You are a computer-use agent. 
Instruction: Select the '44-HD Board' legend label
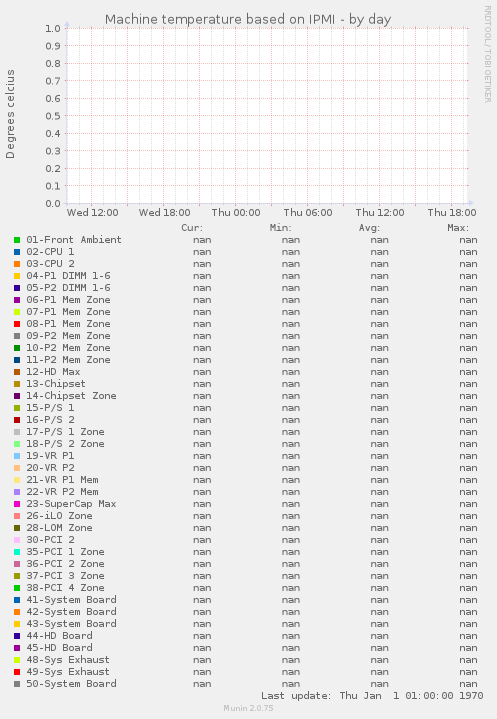[x=59, y=636]
